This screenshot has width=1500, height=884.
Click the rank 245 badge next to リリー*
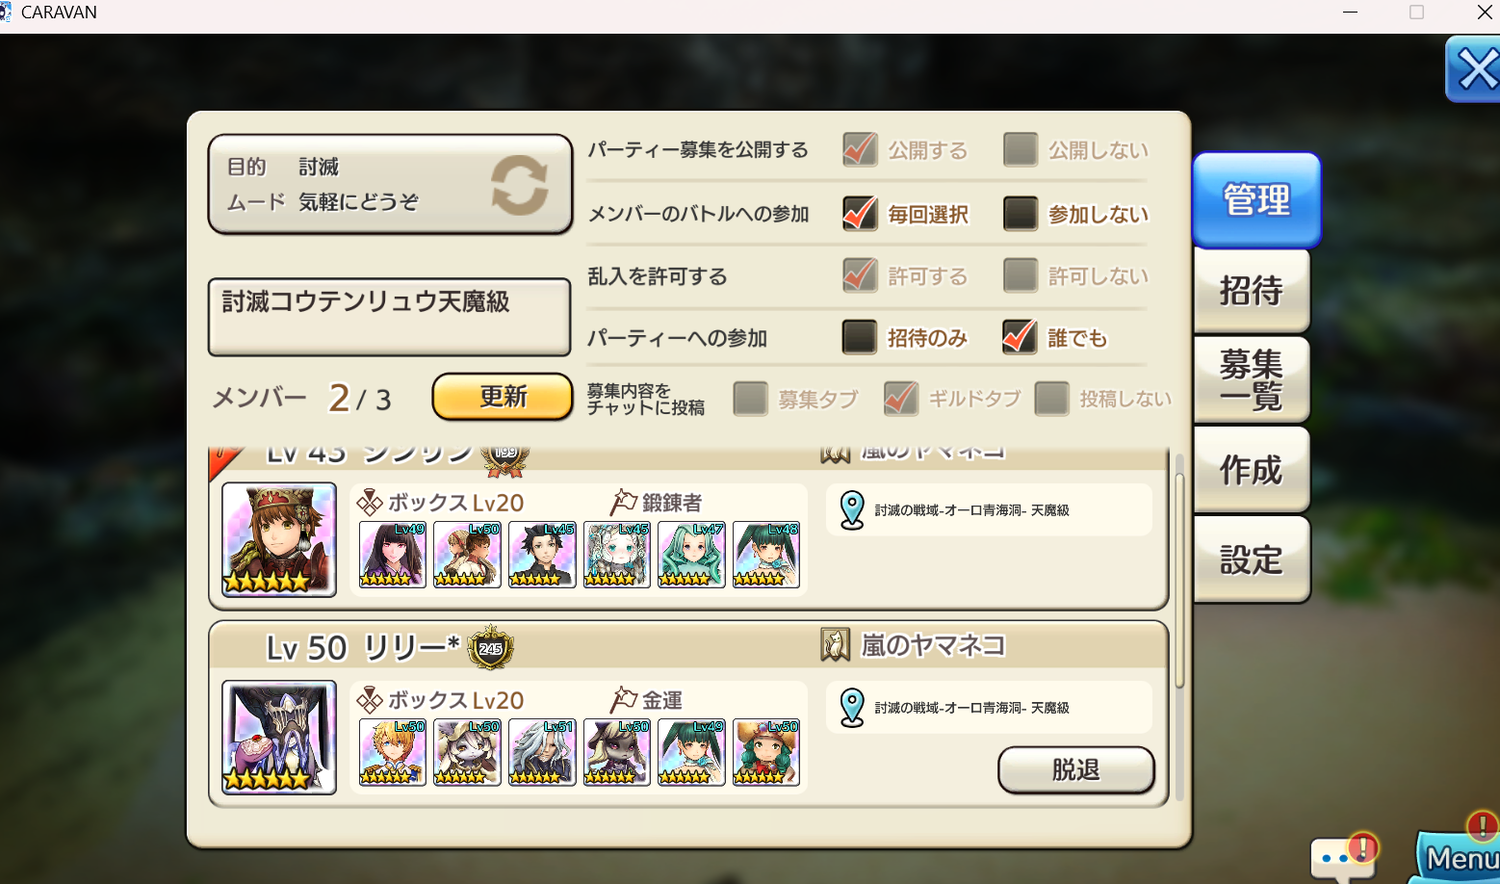pos(490,648)
